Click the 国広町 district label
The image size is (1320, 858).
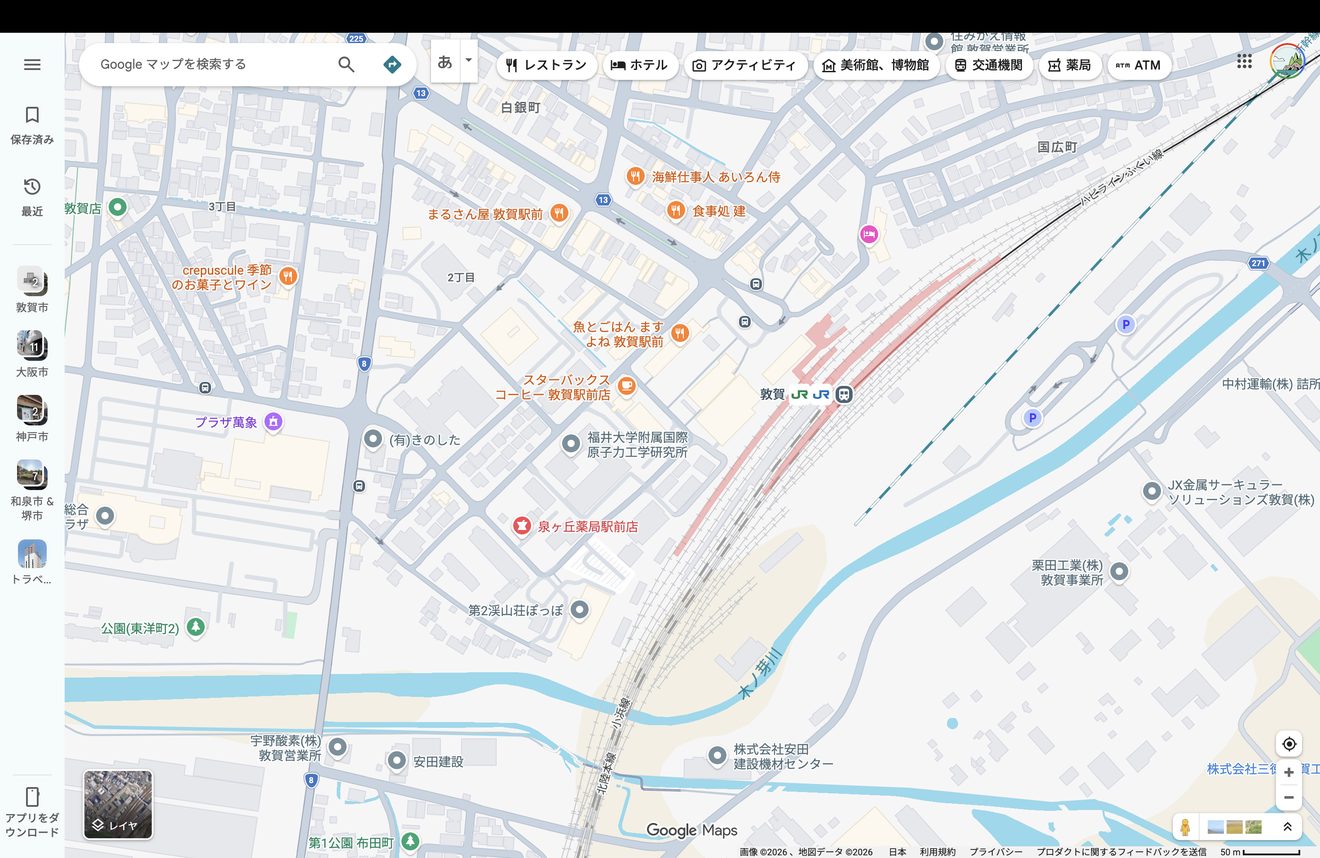point(1057,147)
